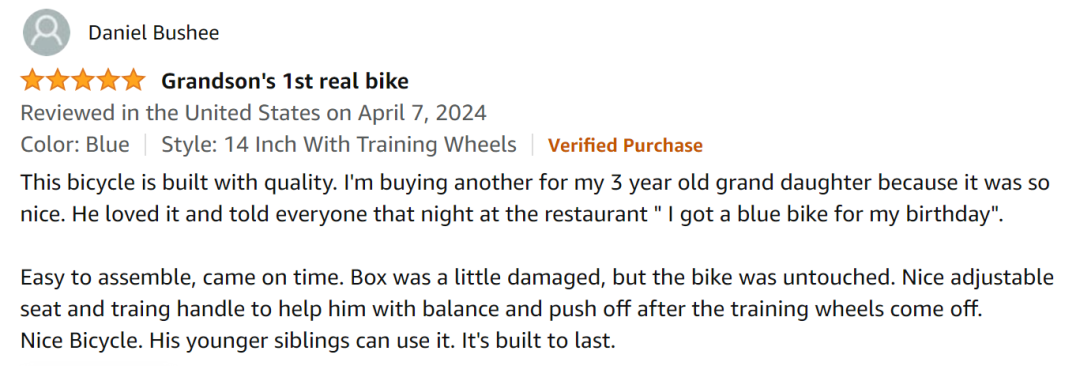Image resolution: width=1080 pixels, height=366 pixels.
Task: Click the separator between Color and Style
Action: coord(145,145)
